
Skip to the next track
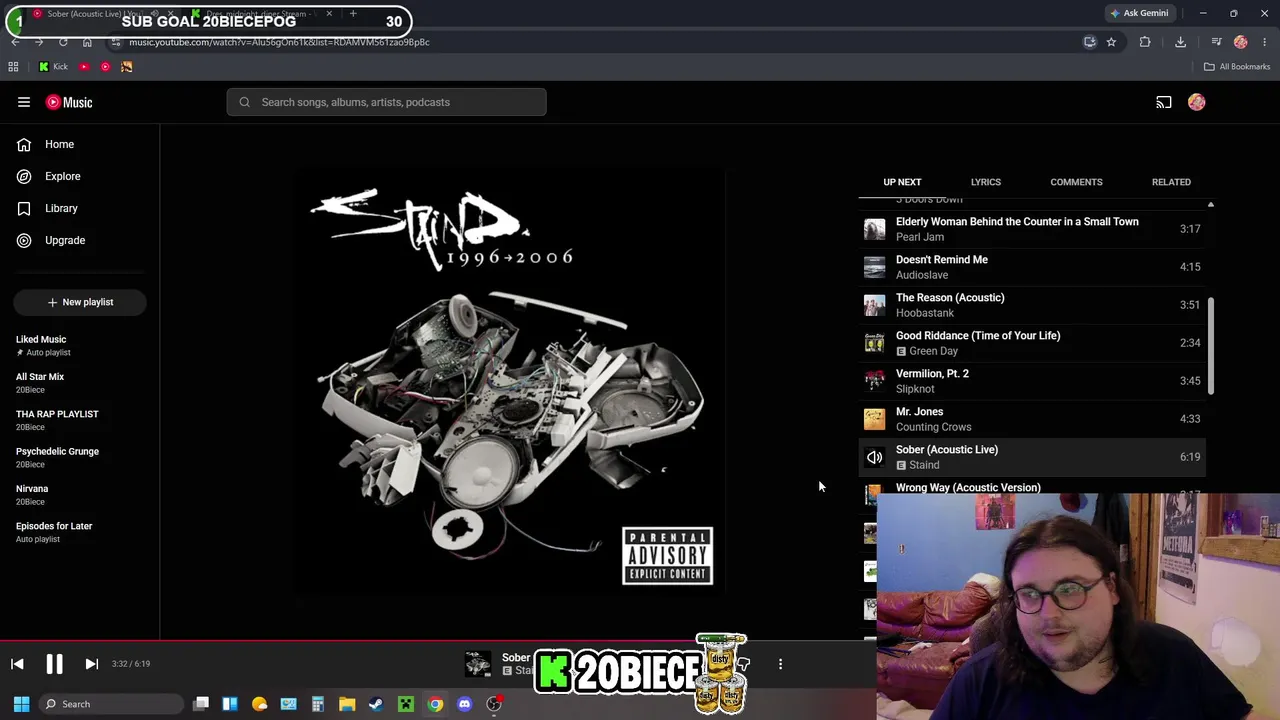[91, 664]
